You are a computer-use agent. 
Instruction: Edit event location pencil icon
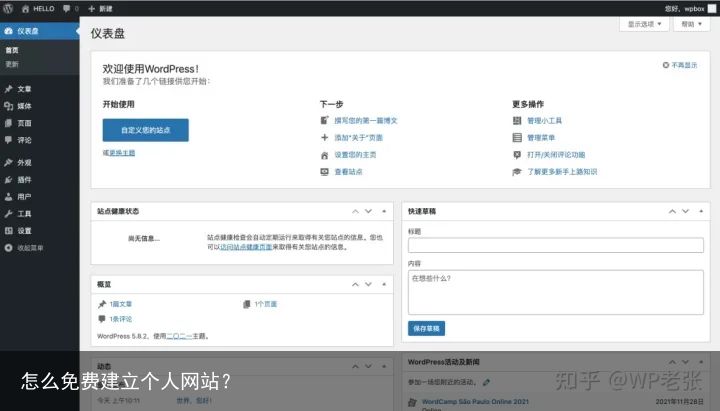pyautogui.click(x=486, y=382)
